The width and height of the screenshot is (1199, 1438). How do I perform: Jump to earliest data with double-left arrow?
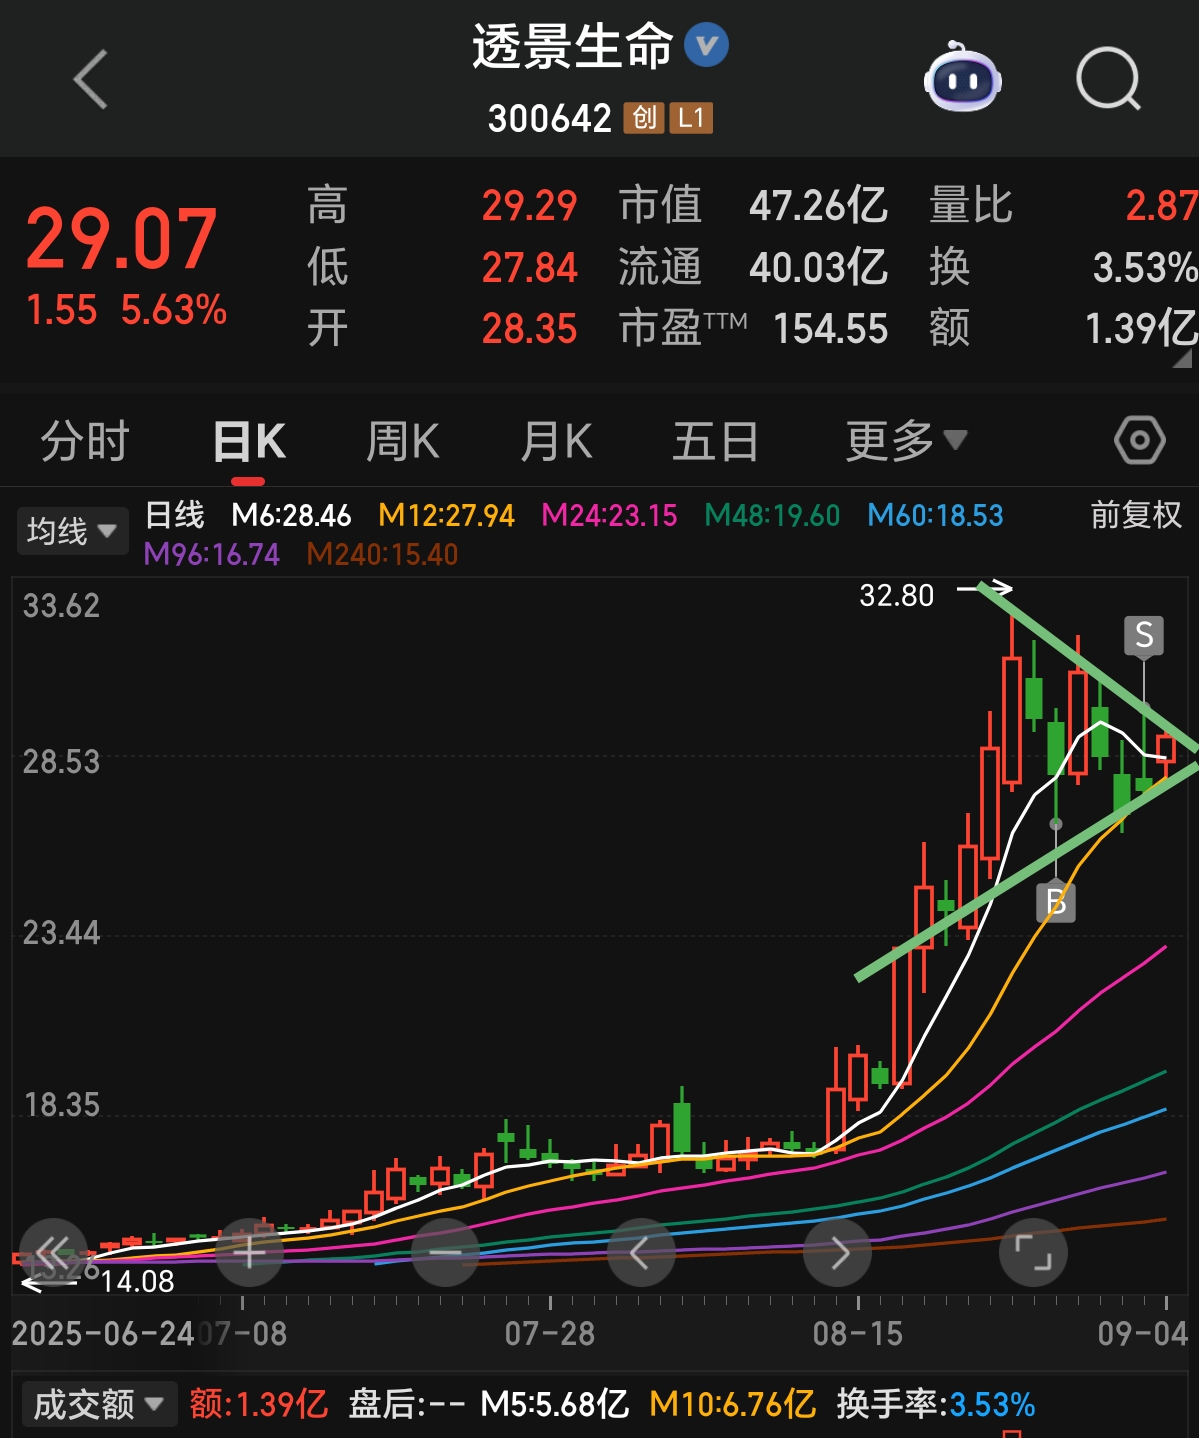pos(53,1252)
